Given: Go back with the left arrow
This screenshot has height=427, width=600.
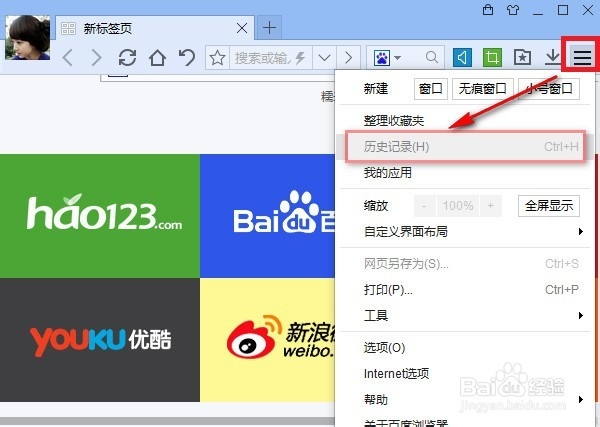Looking at the screenshot, I should (68, 58).
